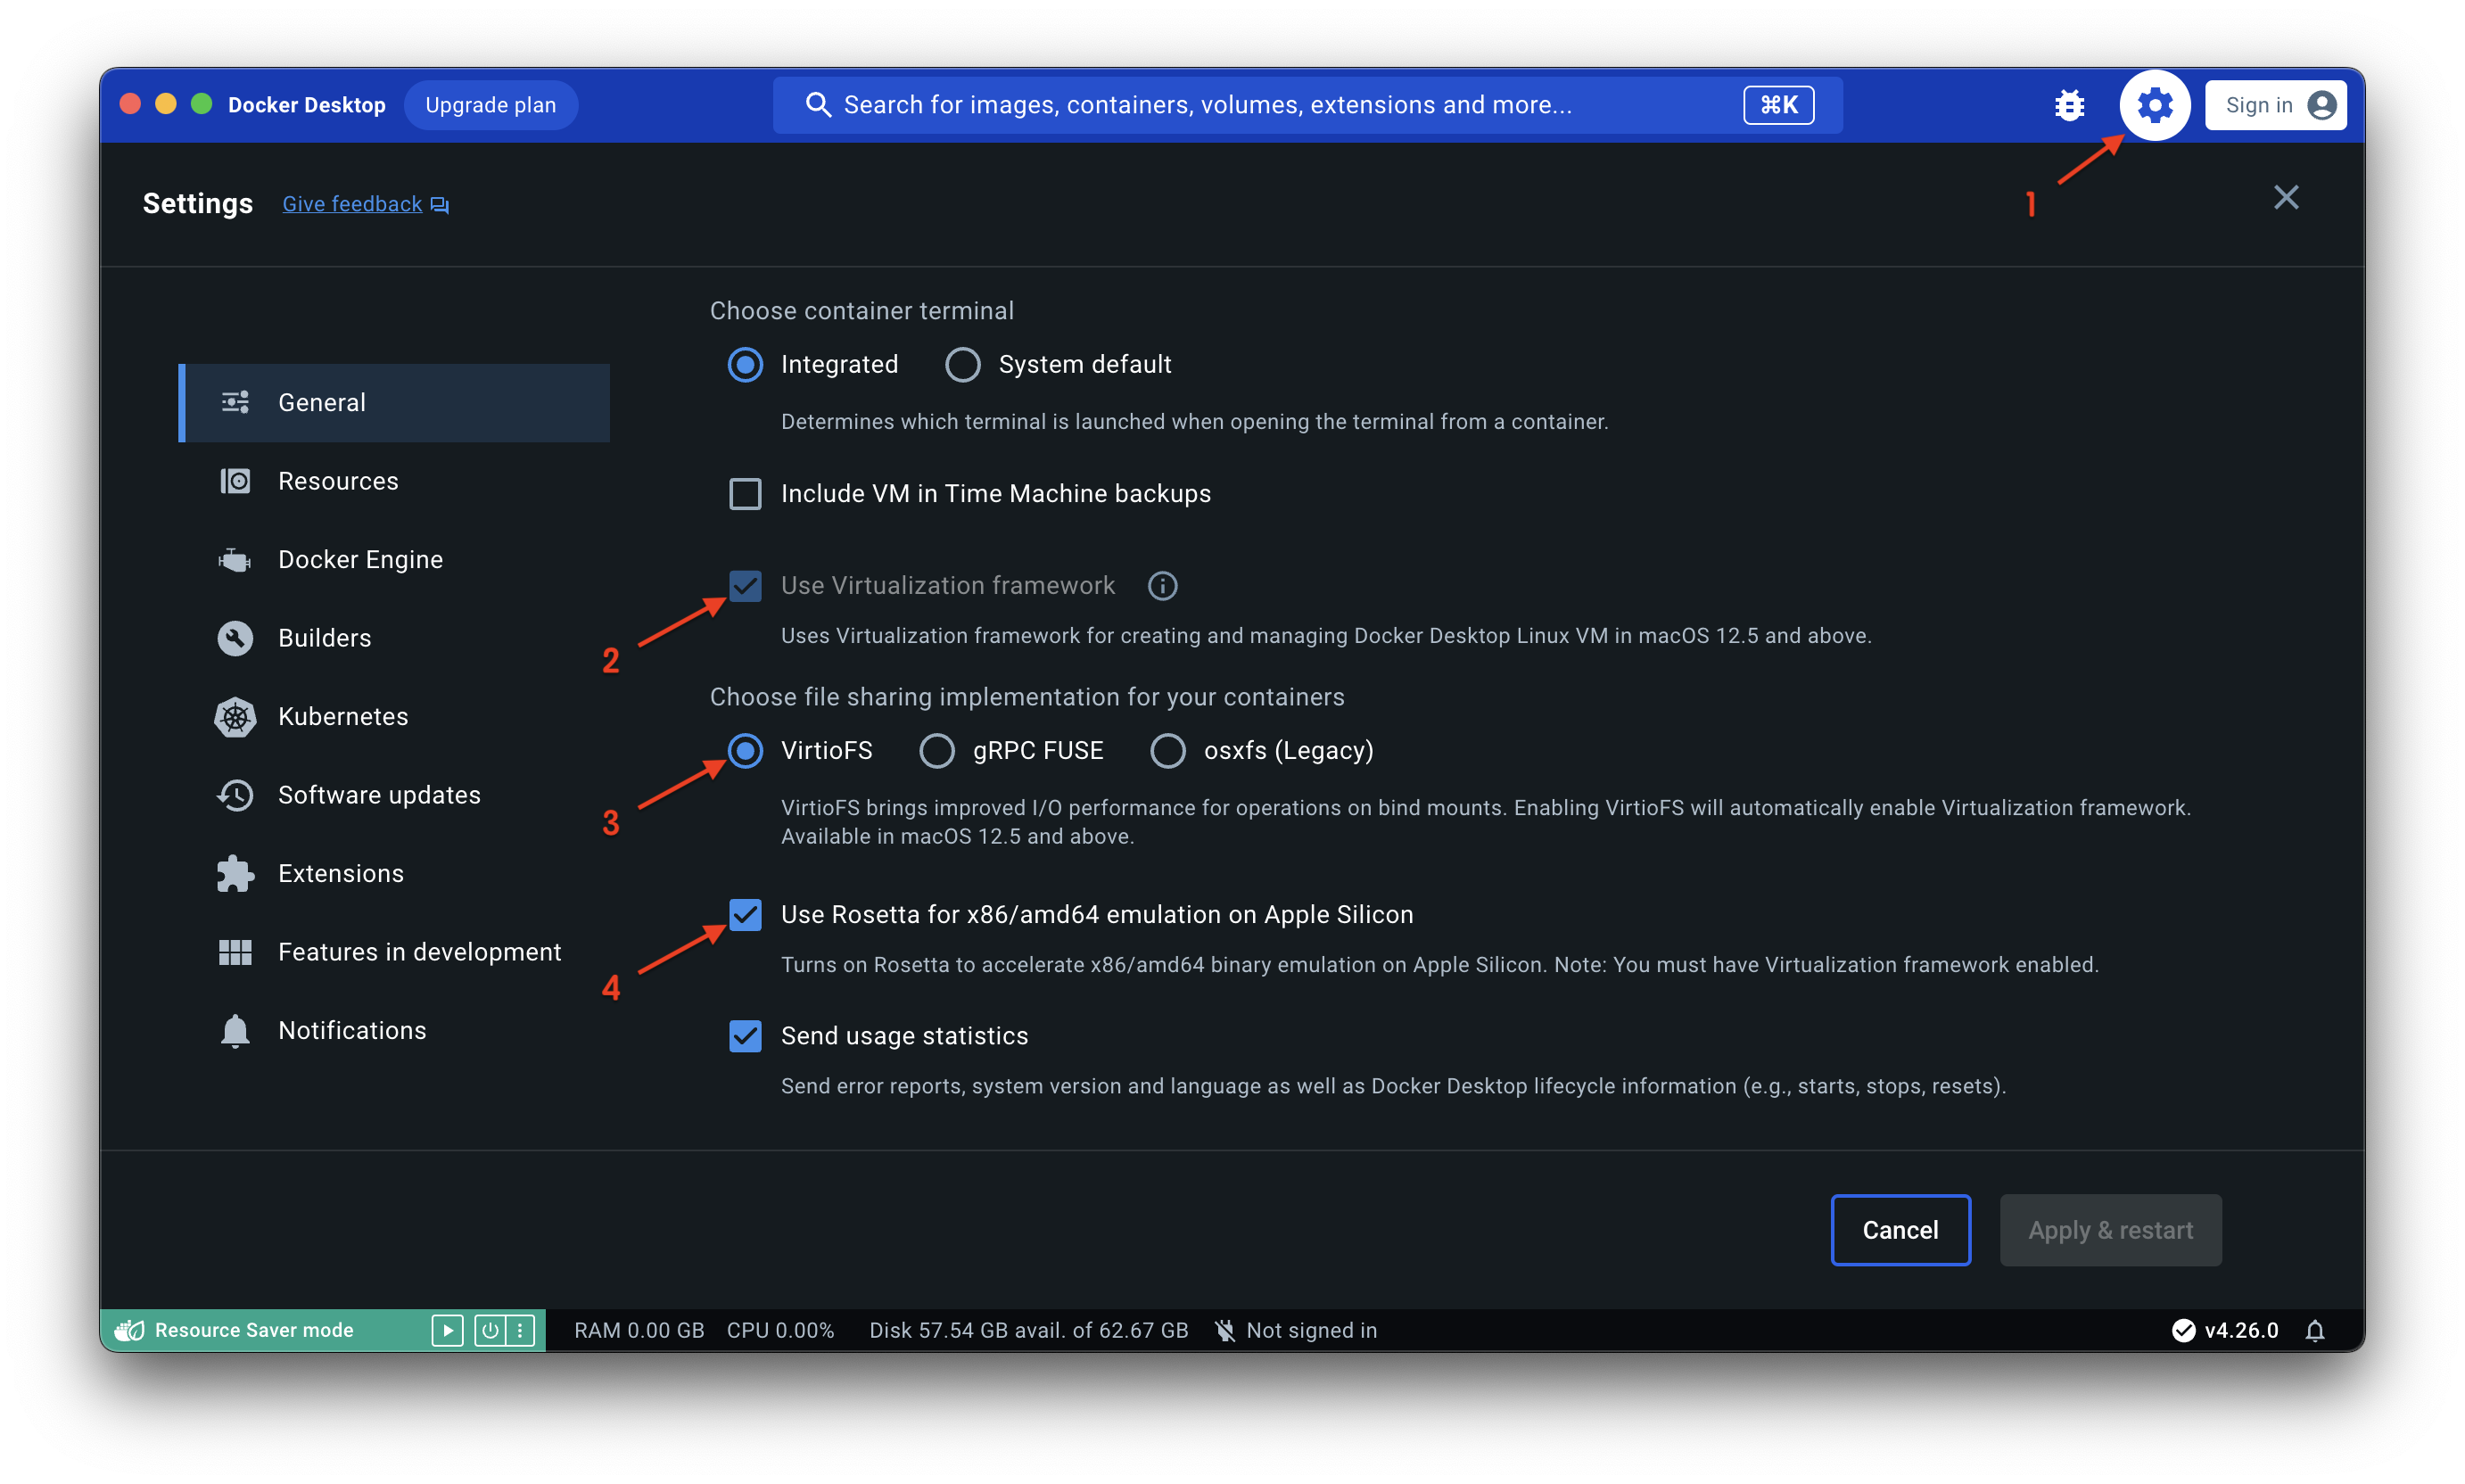Click the Resource Saver whale icon

(x=130, y=1330)
